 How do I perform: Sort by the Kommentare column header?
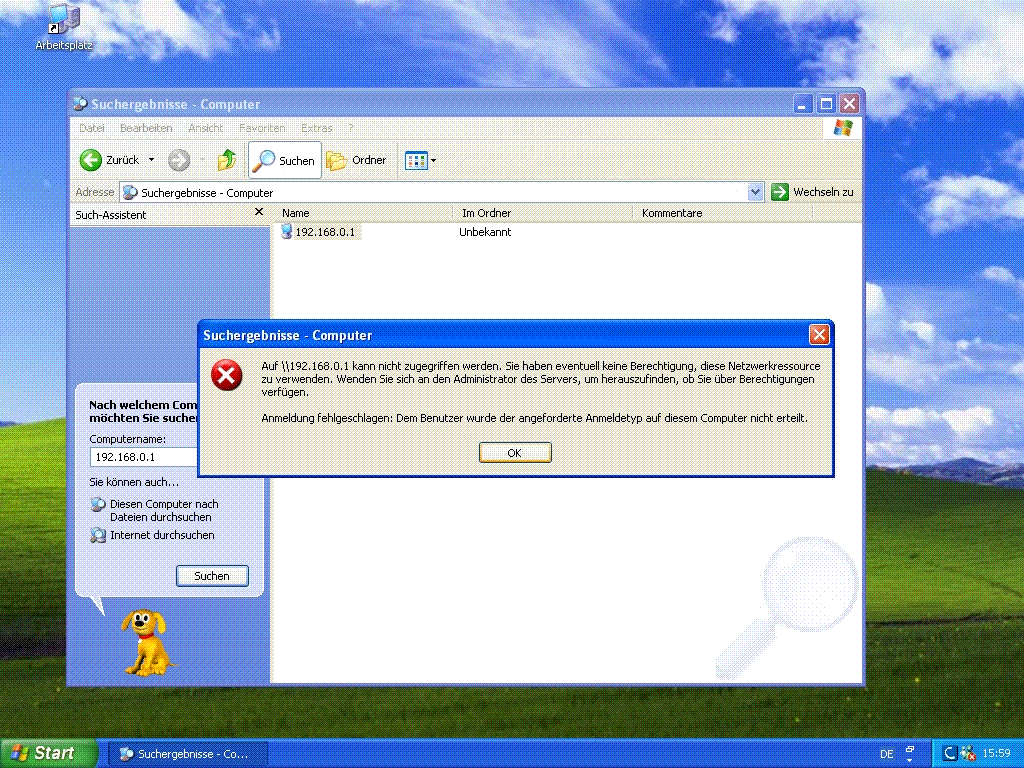point(723,213)
